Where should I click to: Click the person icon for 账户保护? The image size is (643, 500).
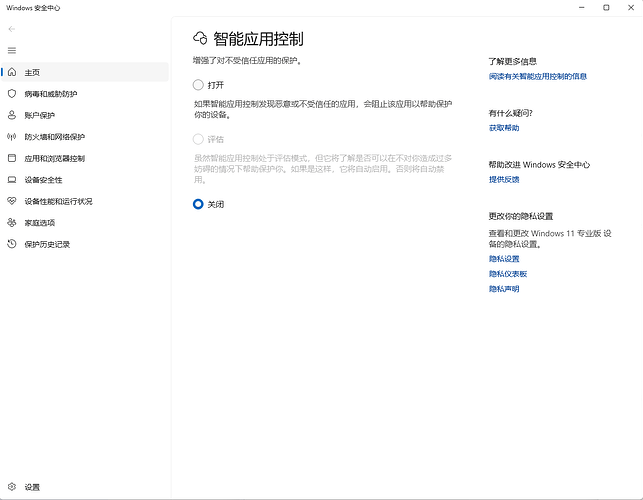click(12, 115)
